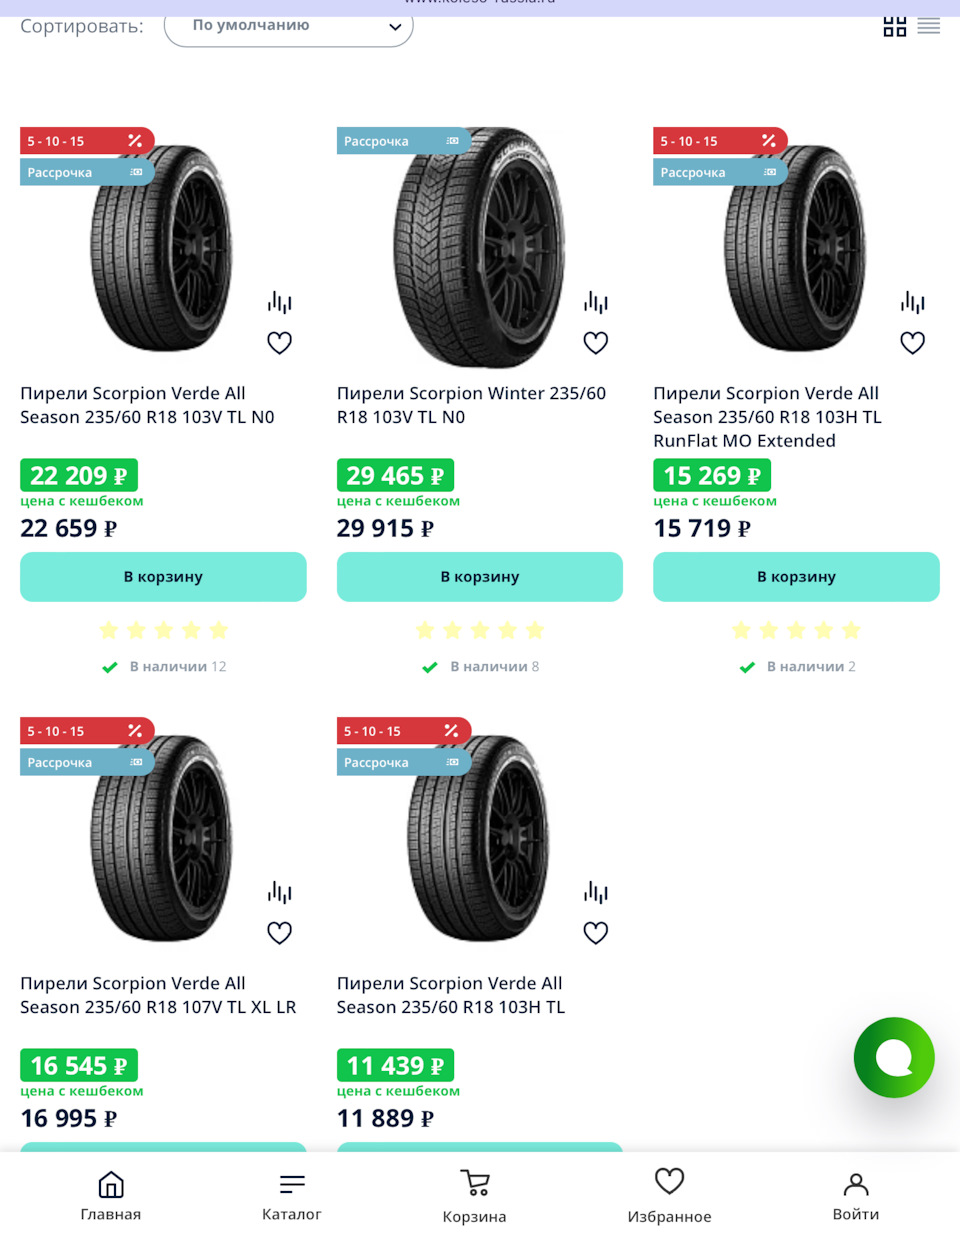Viewport: 960px width, 1242px height.
Task: Rate the Scorpion Winter tire five stars
Action: (x=535, y=630)
